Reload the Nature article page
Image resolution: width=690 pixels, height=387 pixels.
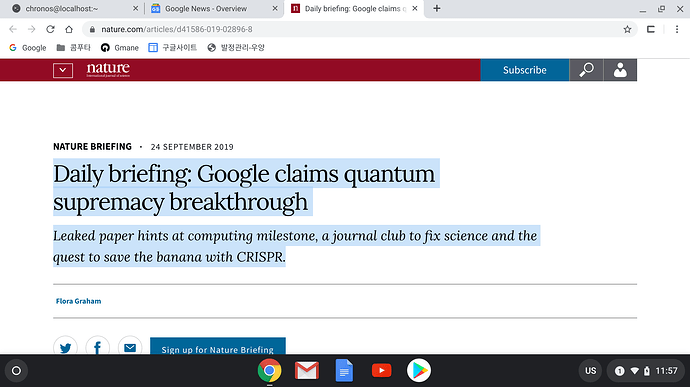[x=50, y=29]
